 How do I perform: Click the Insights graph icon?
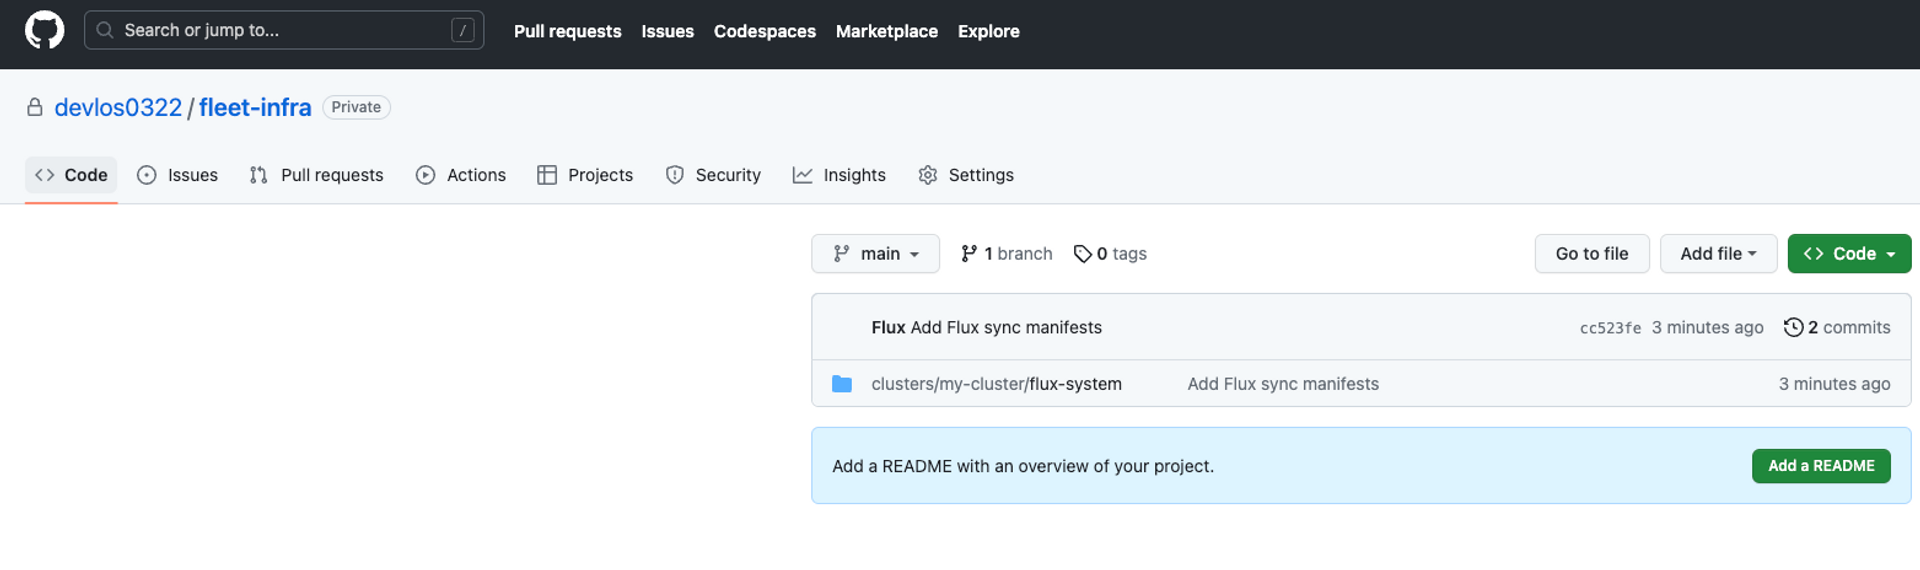802,175
